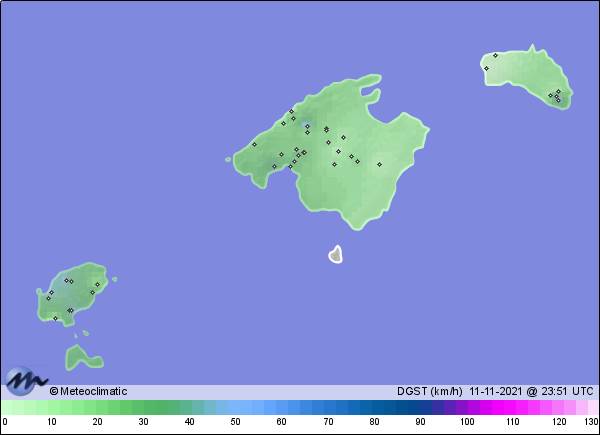Click the scale label 110
This screenshot has width=600, height=435.
click(x=513, y=422)
